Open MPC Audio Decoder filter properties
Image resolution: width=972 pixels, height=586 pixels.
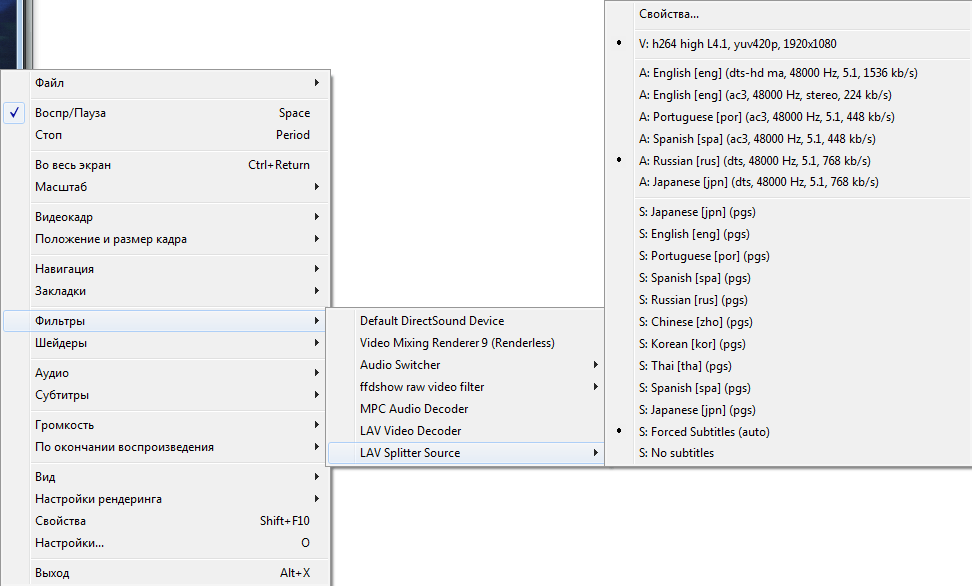click(414, 409)
